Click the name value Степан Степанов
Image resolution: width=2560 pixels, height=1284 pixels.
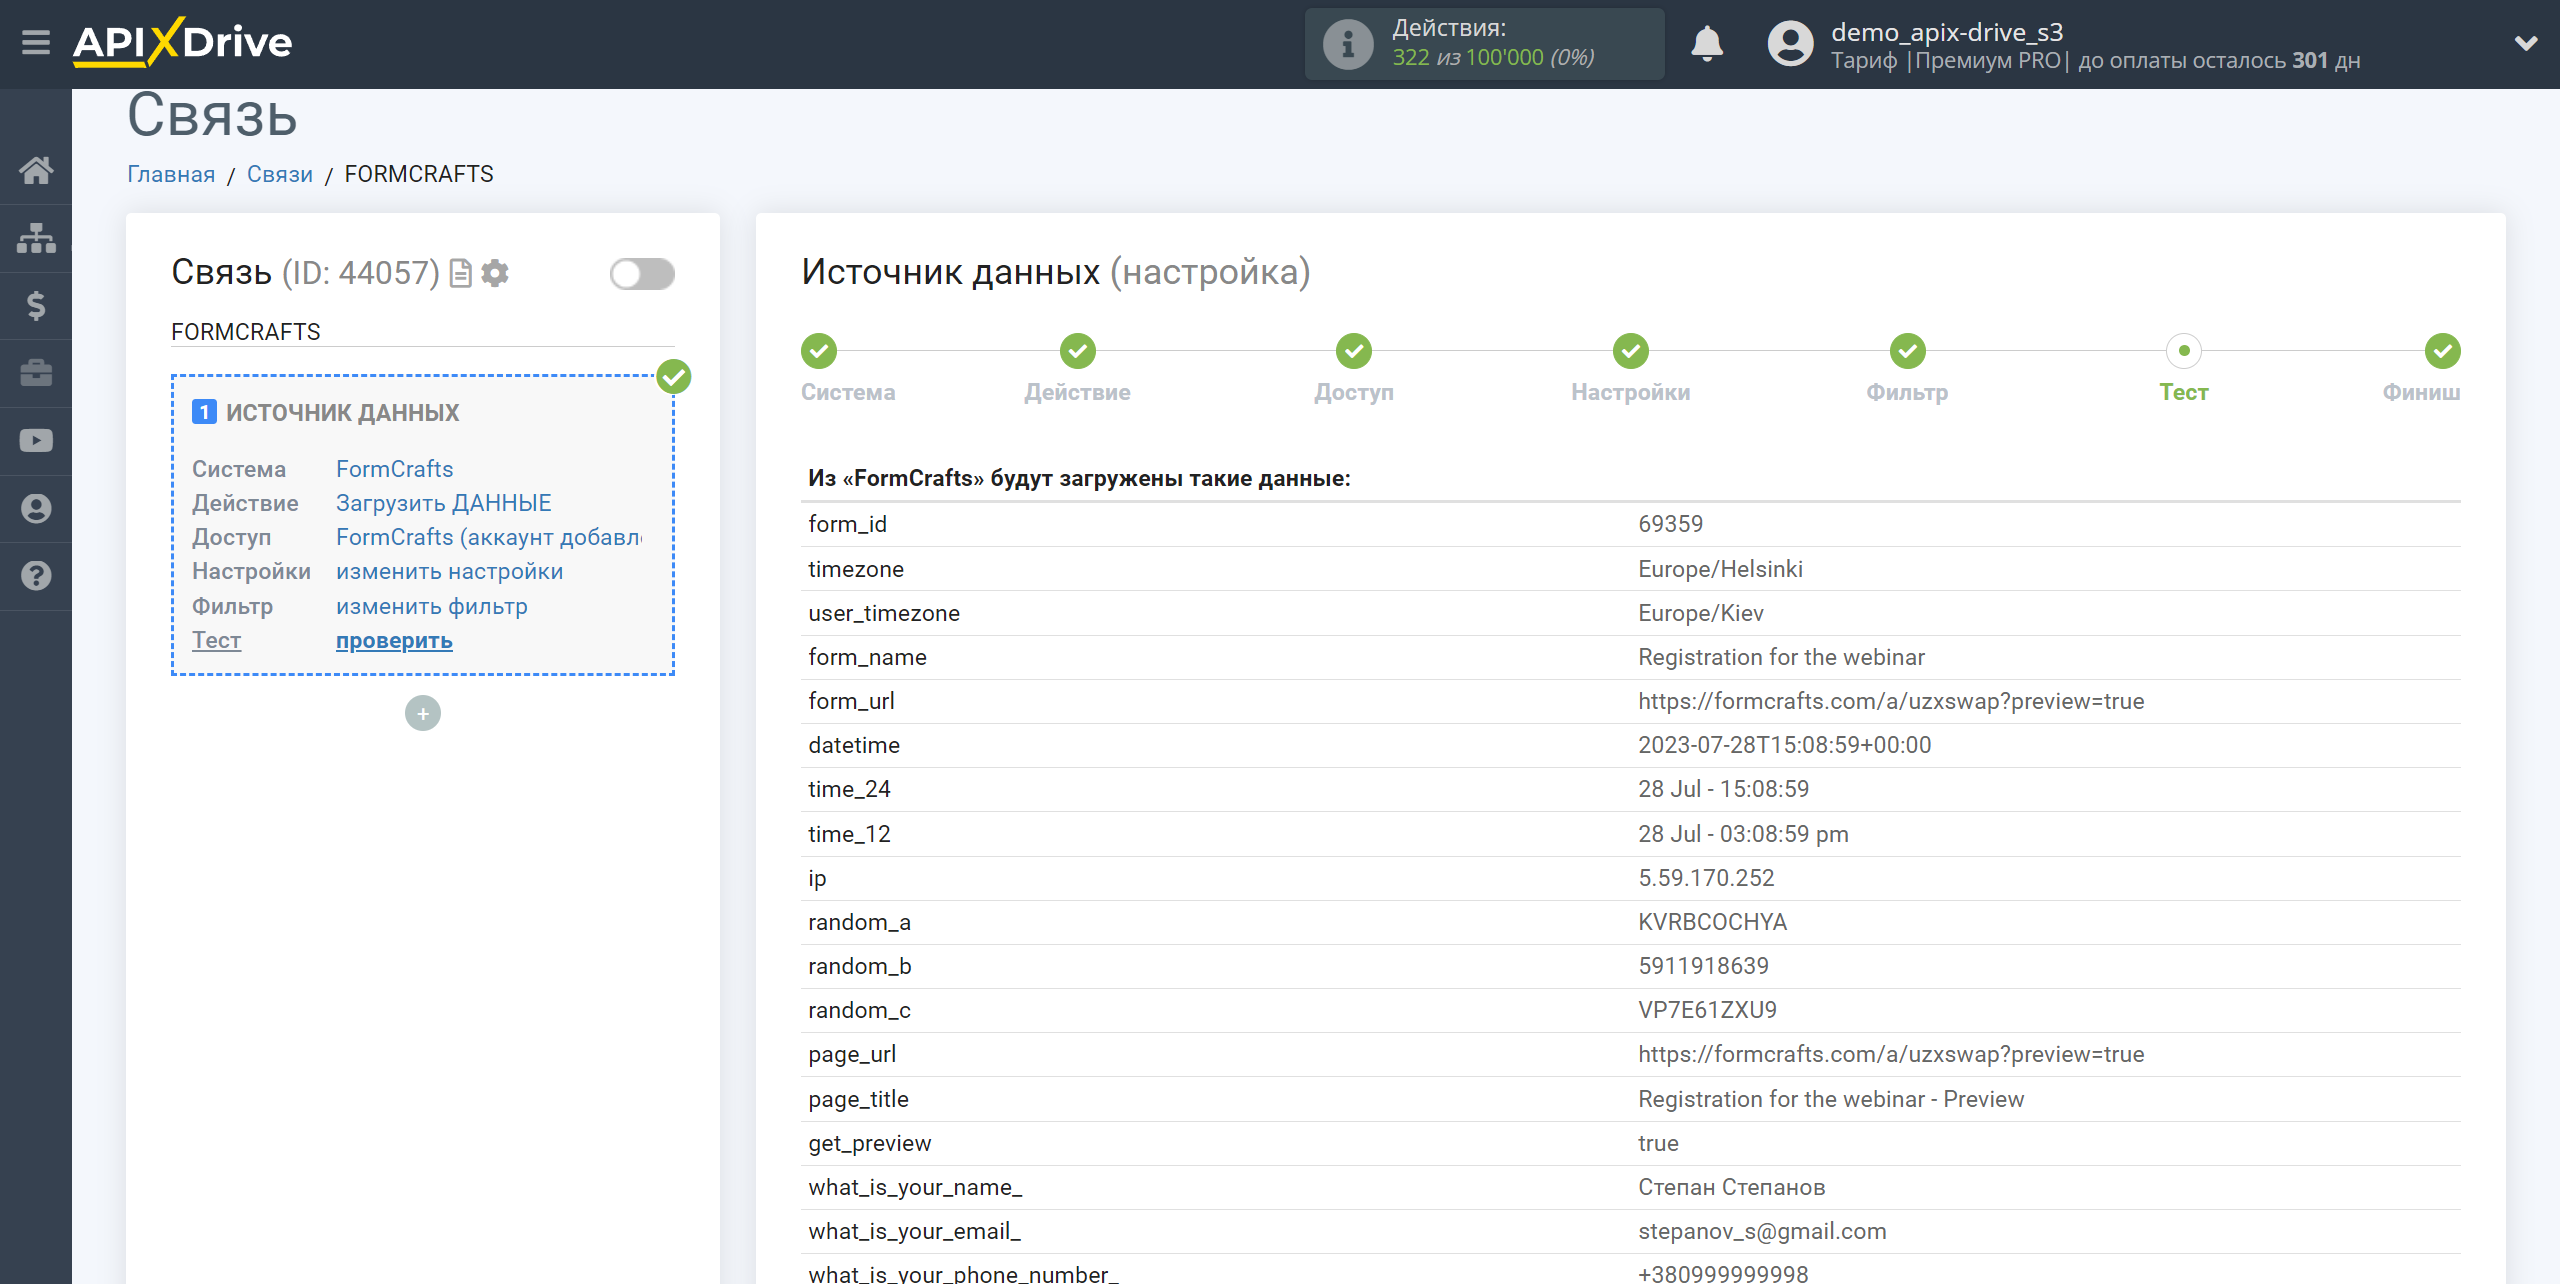coord(1731,1187)
